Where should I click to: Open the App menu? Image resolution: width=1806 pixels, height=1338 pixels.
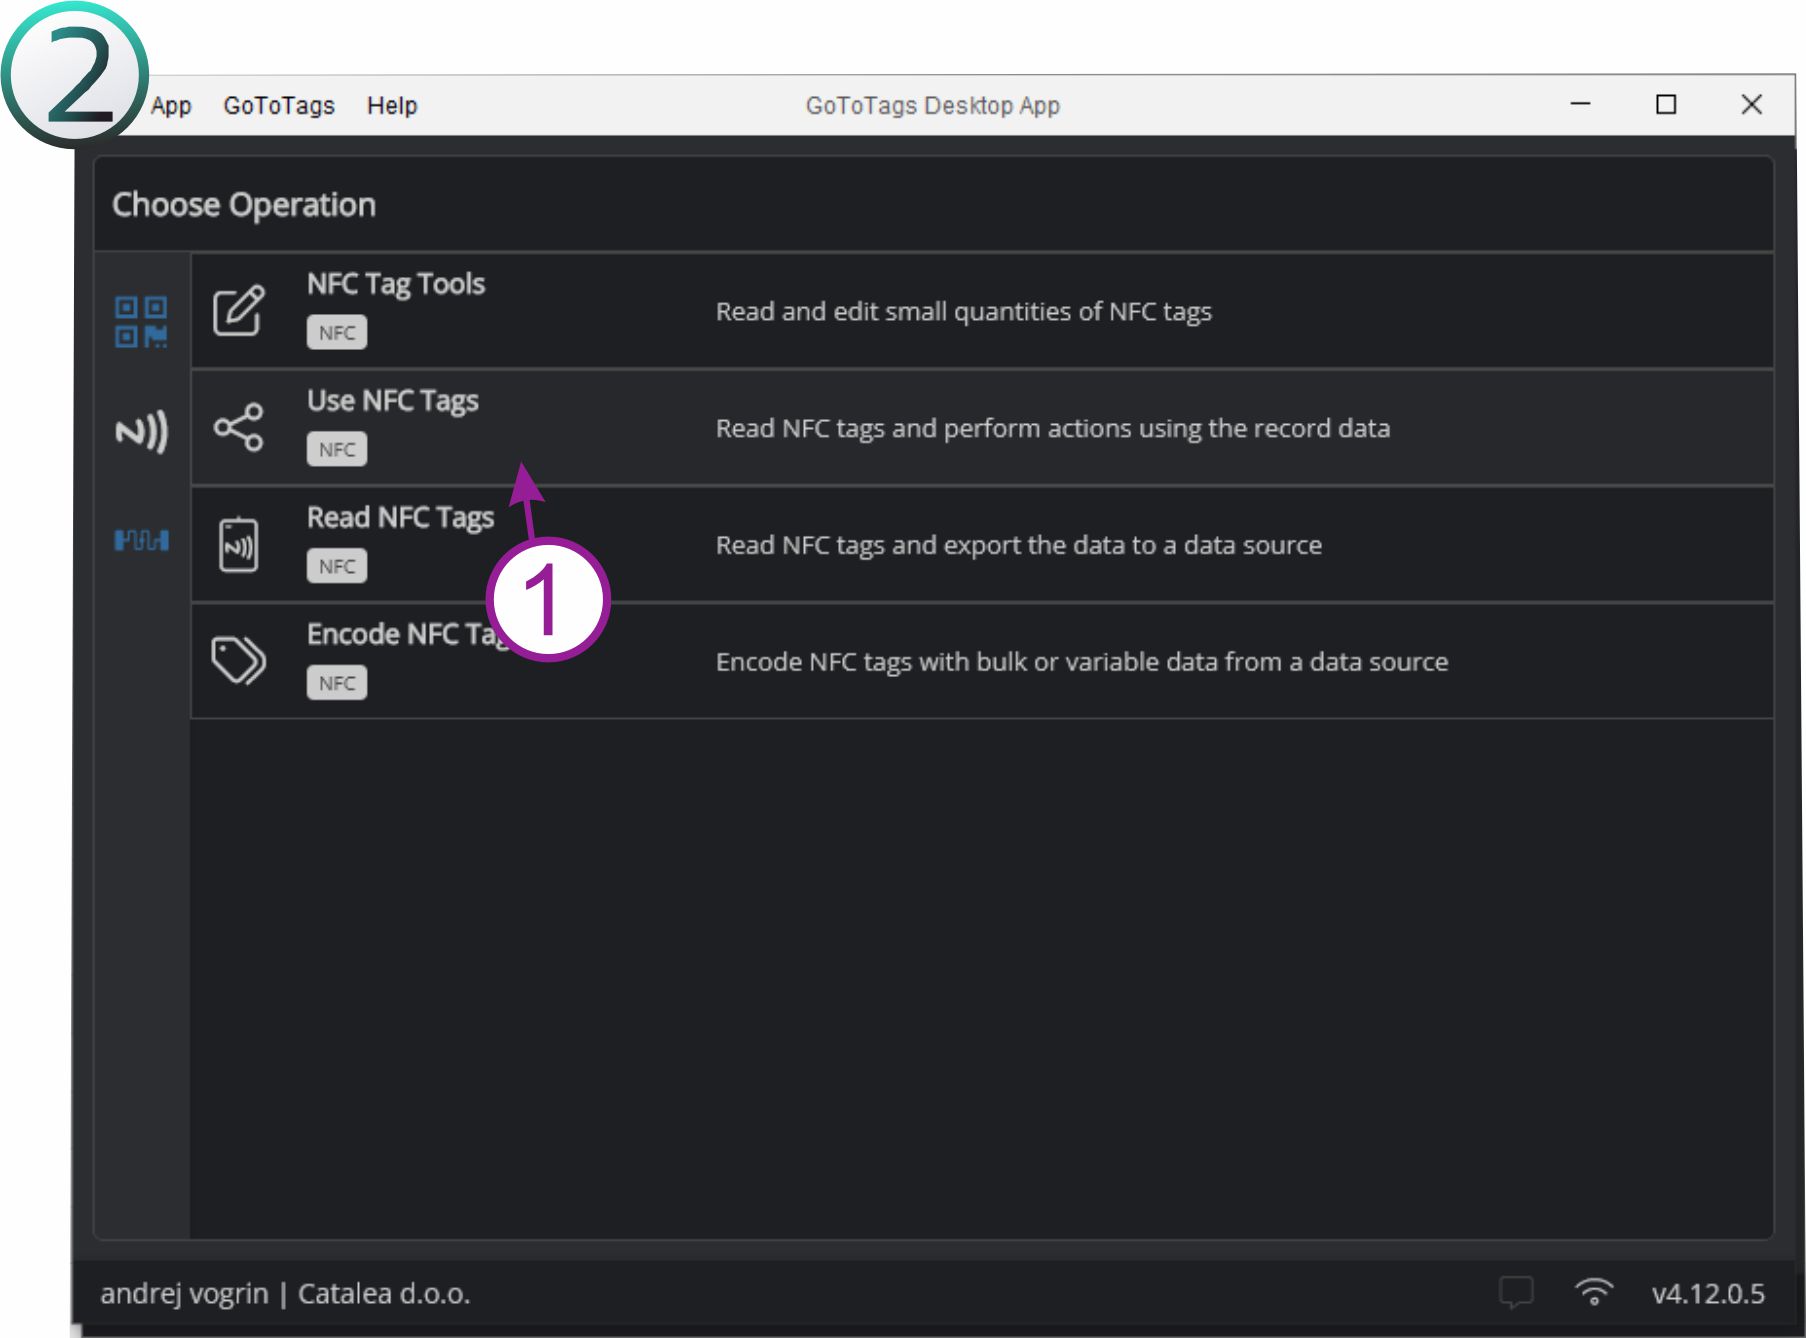point(171,106)
